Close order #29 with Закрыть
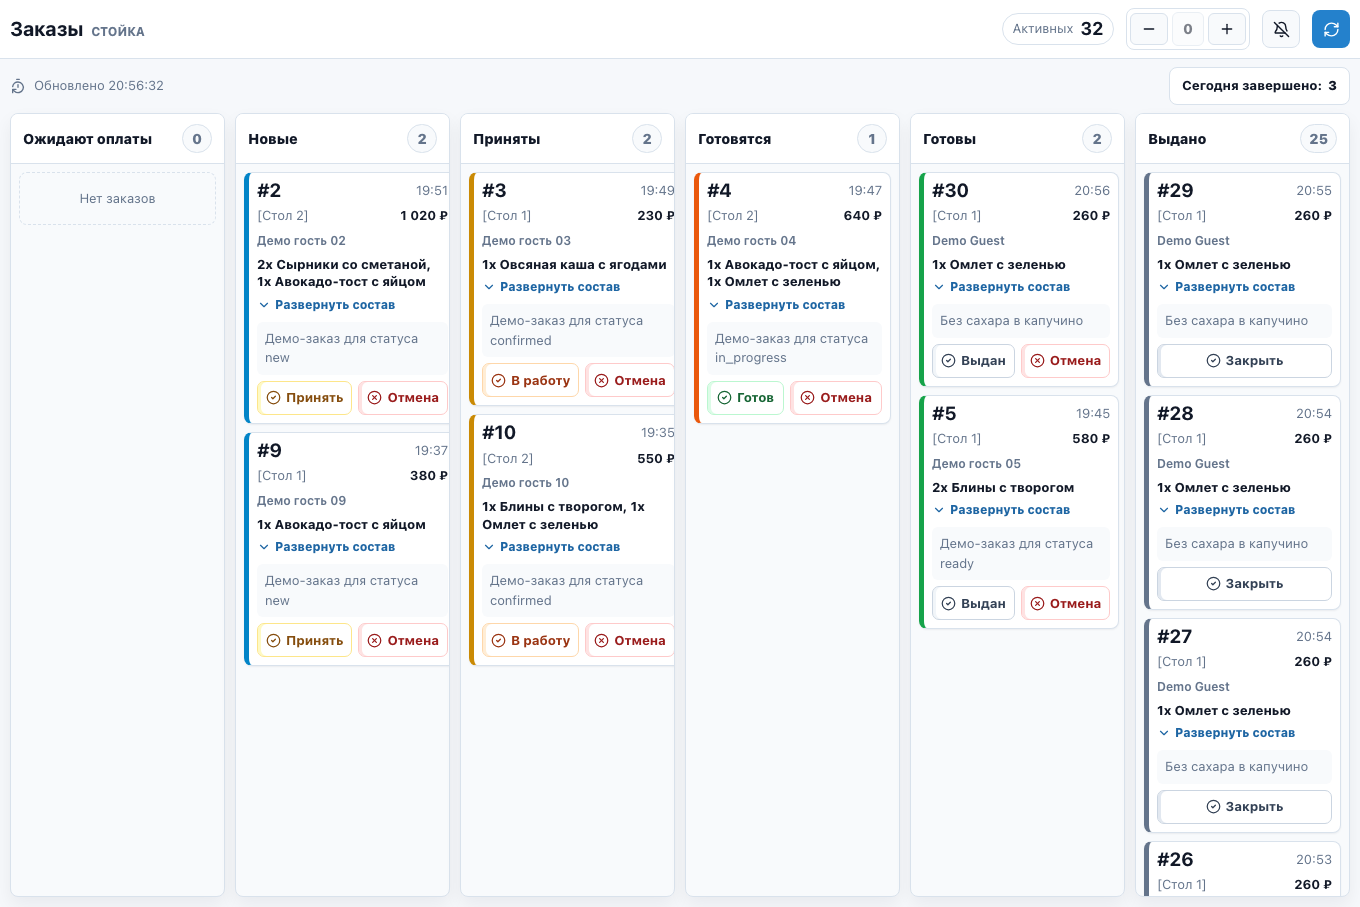Screen dimensions: 1360x907 1245,361
